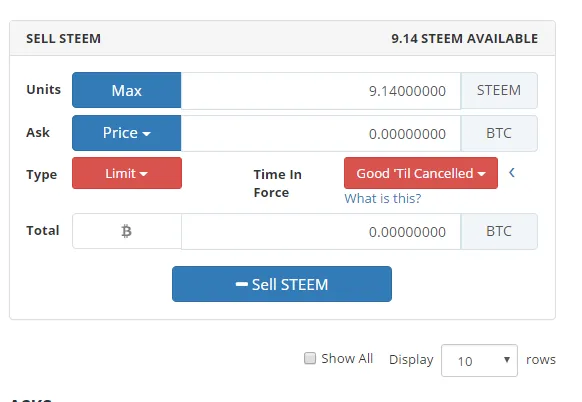
Task: Click the BTC label beside the Total field
Action: point(499,231)
